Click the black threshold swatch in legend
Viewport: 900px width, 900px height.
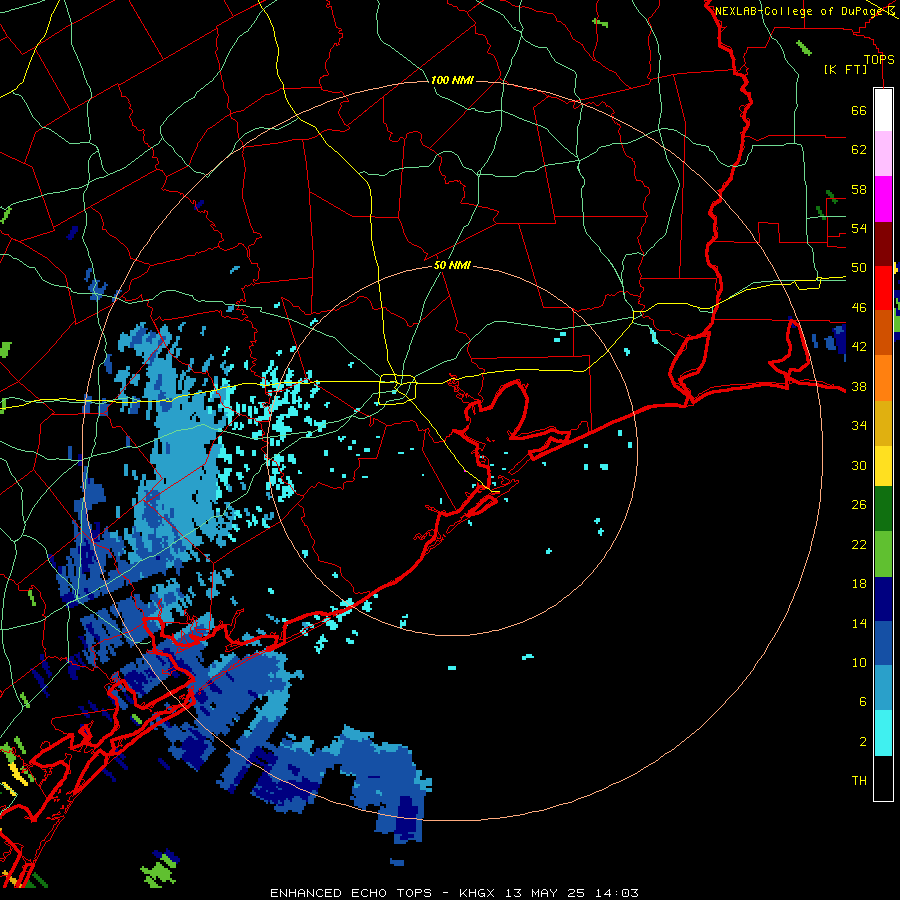(x=883, y=778)
